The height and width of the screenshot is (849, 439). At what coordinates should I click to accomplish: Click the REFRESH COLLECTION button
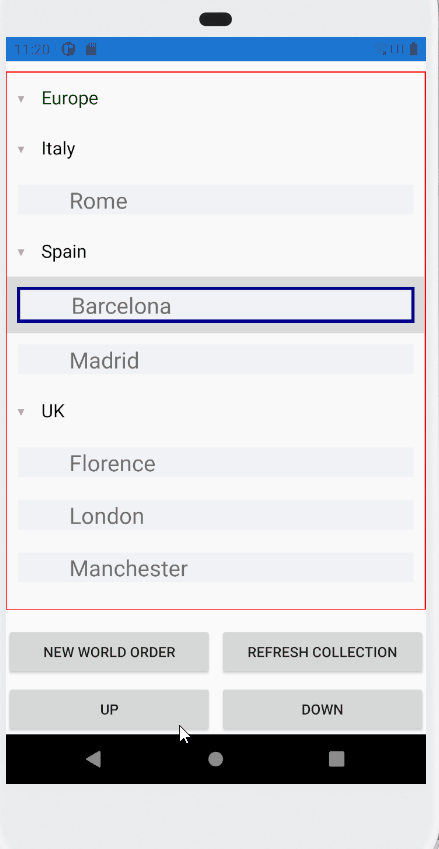point(323,652)
